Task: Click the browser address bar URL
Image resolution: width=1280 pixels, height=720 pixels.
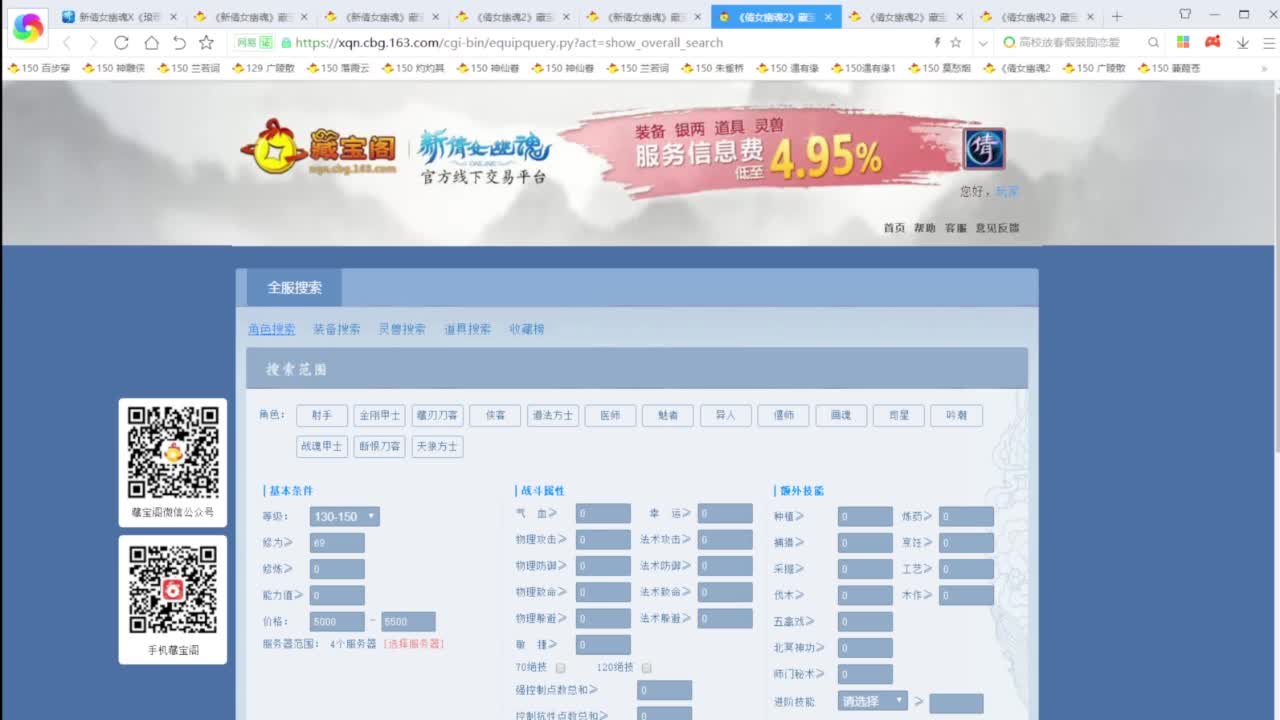Action: coord(509,42)
